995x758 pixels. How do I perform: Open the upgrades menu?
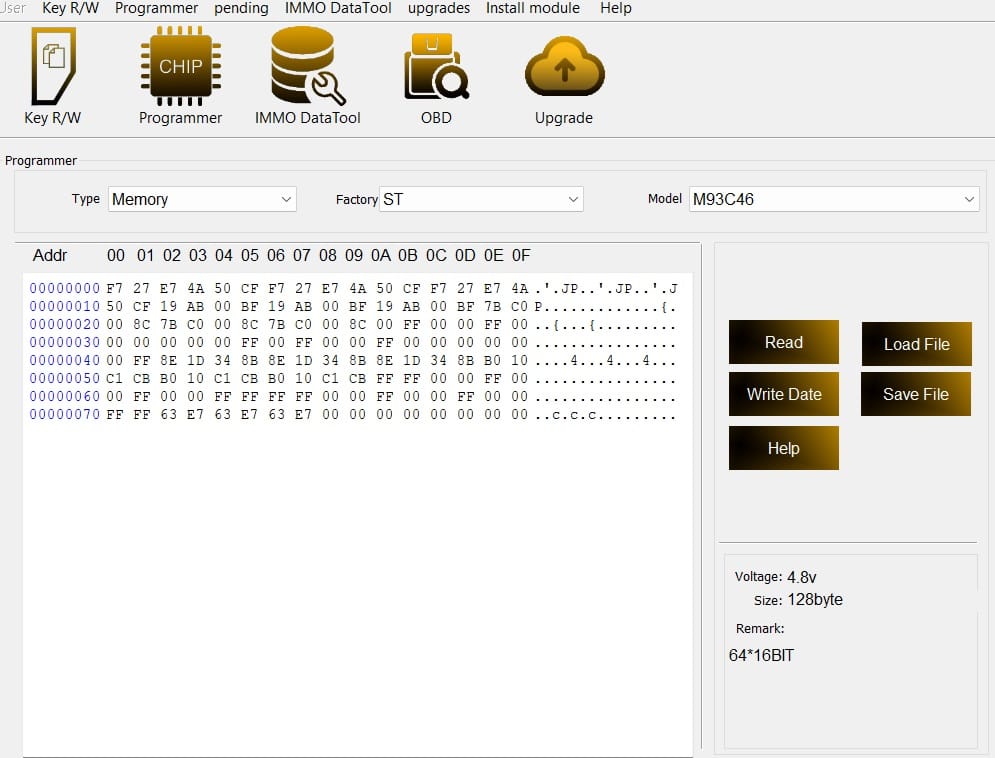(x=438, y=8)
